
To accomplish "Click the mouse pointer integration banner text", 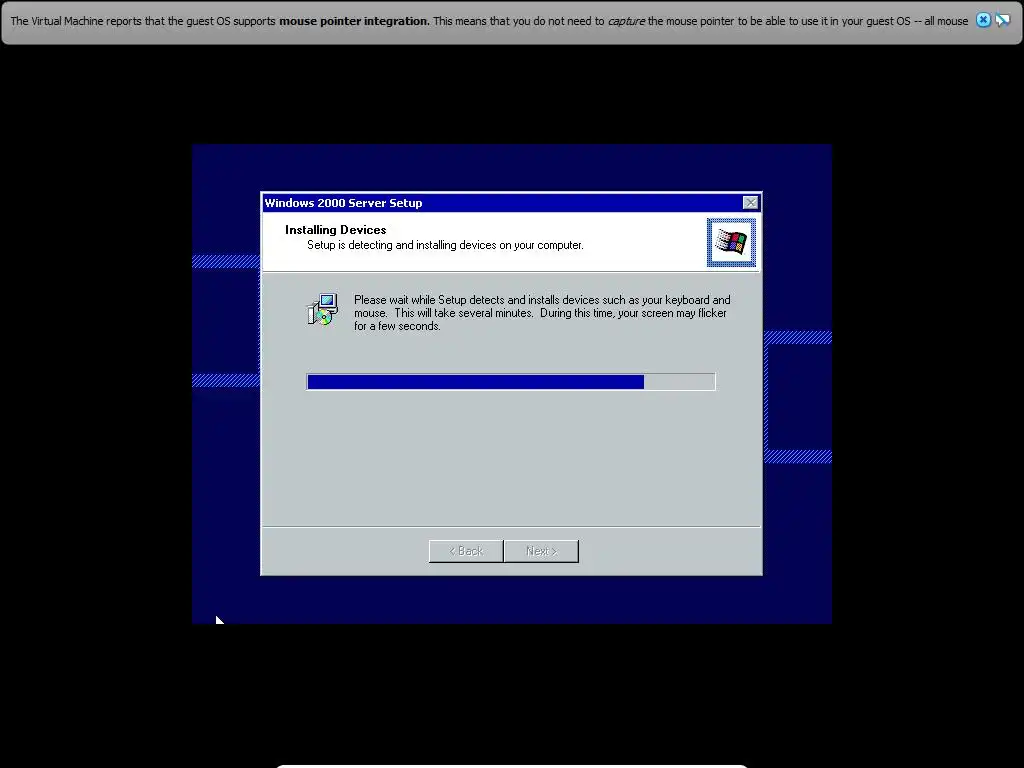I will point(489,21).
